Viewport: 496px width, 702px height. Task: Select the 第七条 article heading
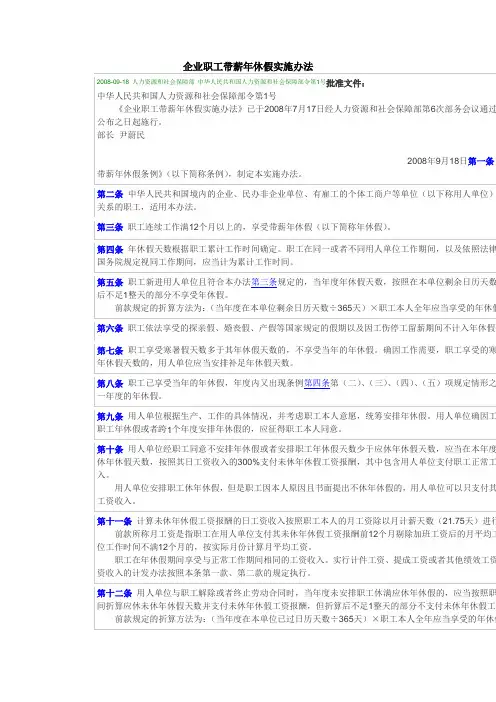tap(110, 351)
